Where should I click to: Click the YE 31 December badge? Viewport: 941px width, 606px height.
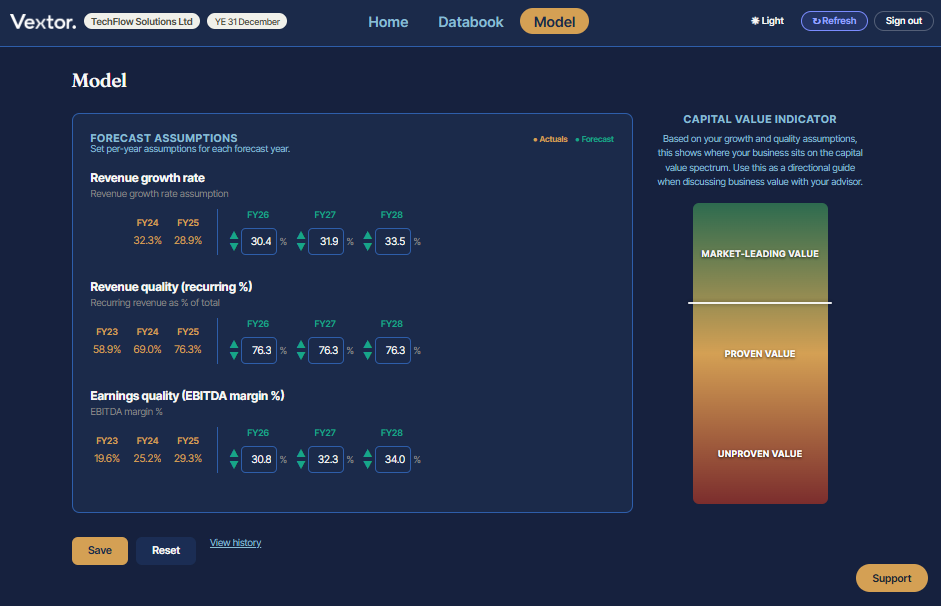tap(247, 22)
